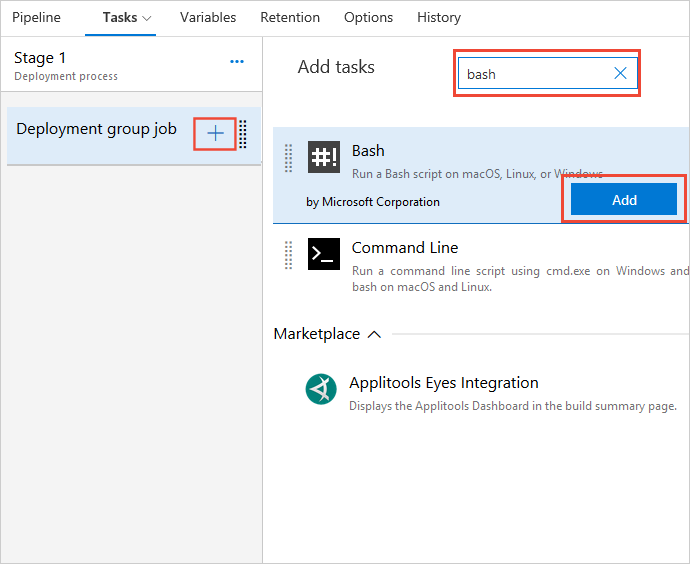Click the Bash task hash-bang icon
Screen dimensions: 690x564
click(x=323, y=158)
